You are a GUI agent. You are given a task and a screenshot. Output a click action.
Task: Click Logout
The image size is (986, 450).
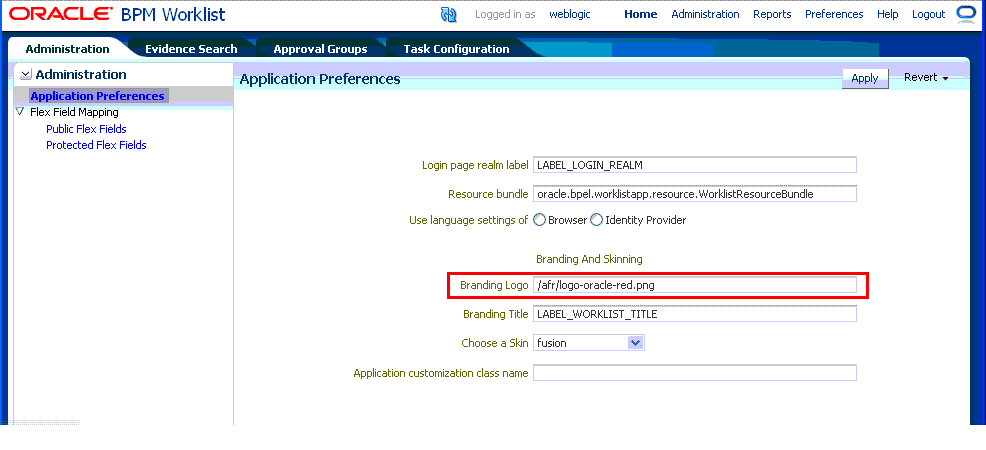pyautogui.click(x=928, y=14)
